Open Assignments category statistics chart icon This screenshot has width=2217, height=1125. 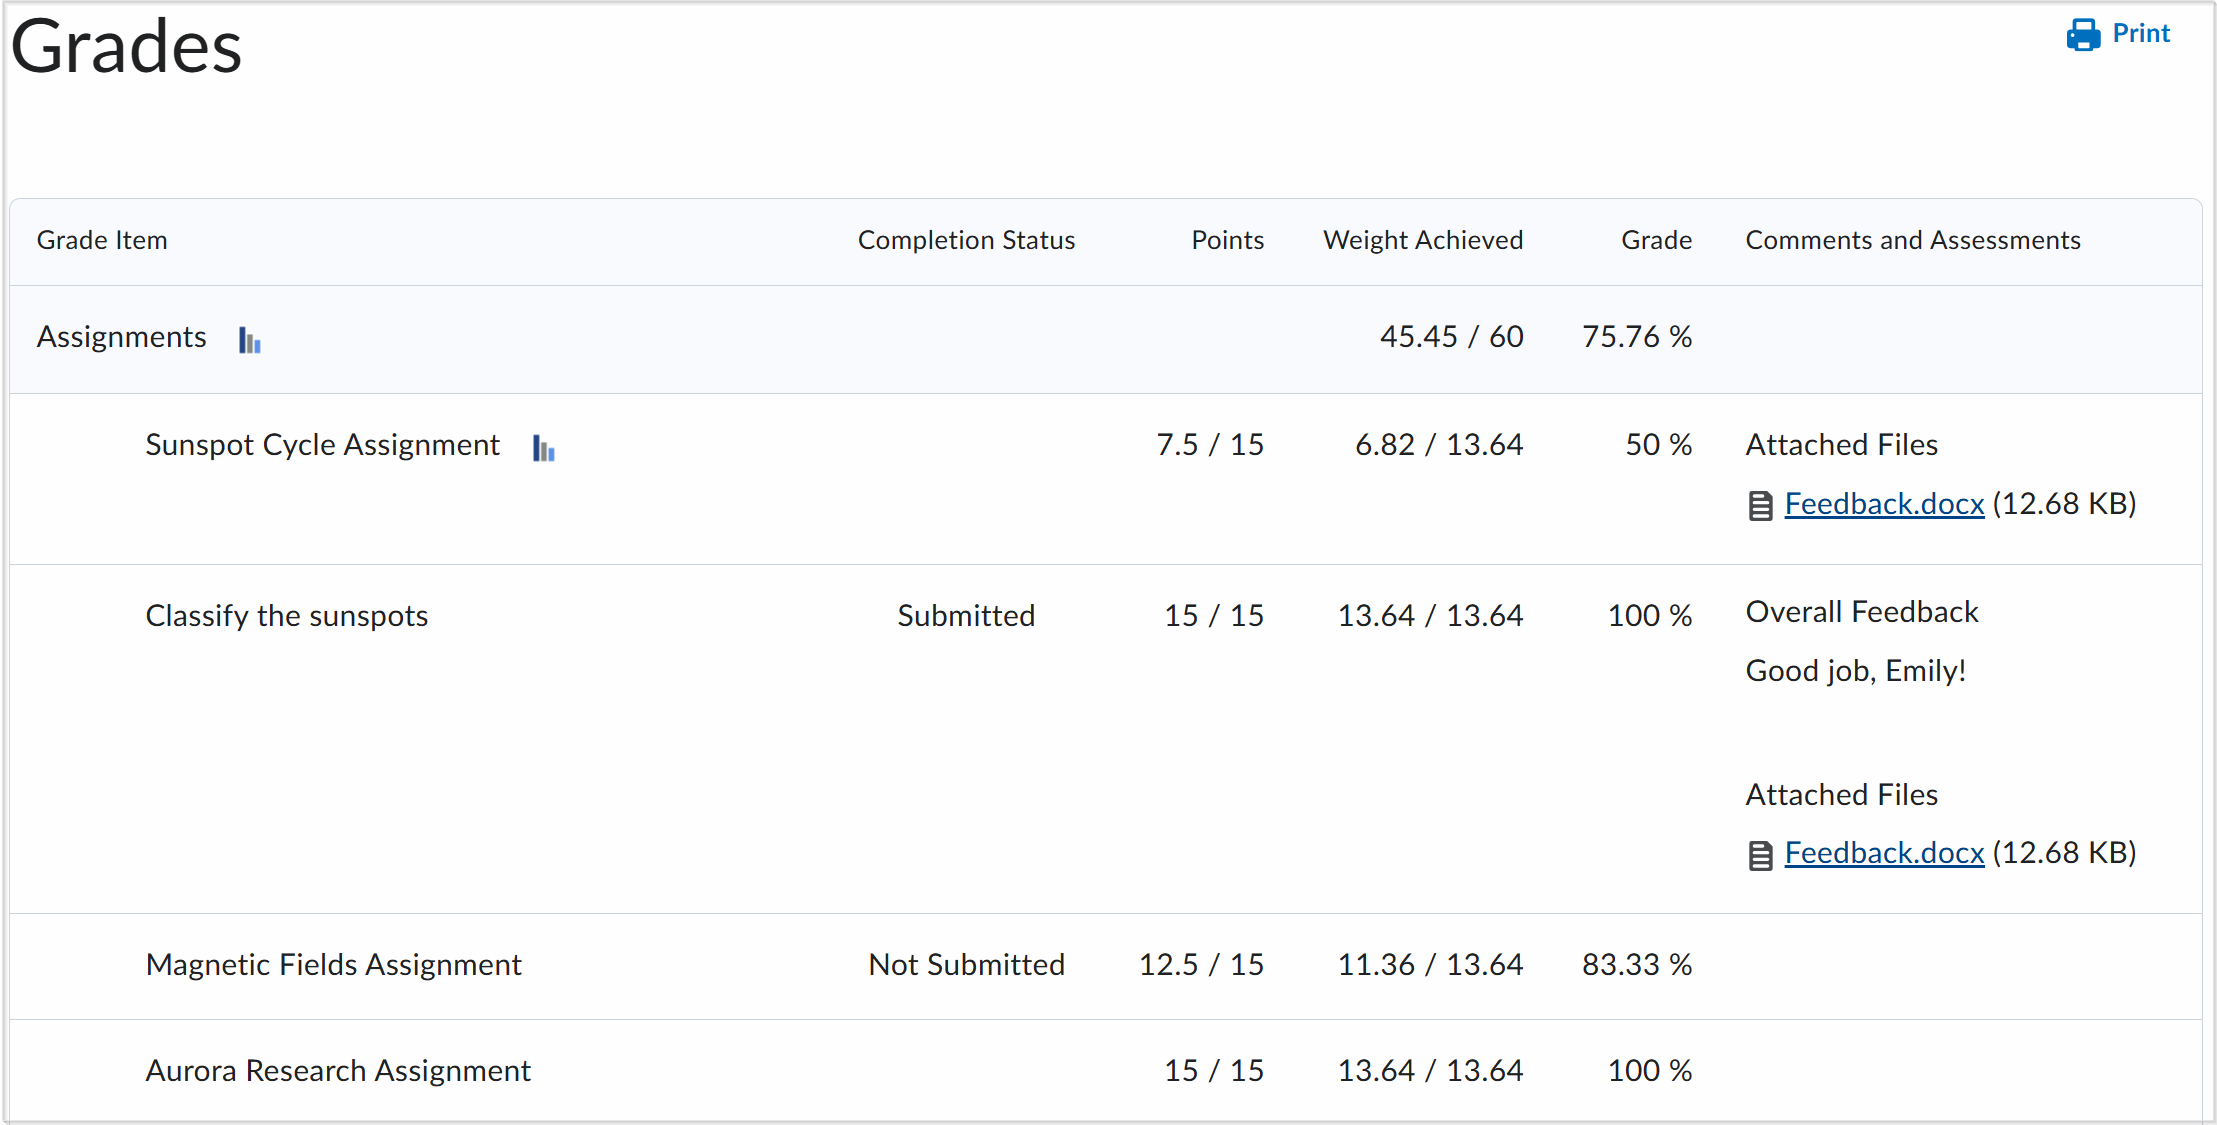point(249,340)
